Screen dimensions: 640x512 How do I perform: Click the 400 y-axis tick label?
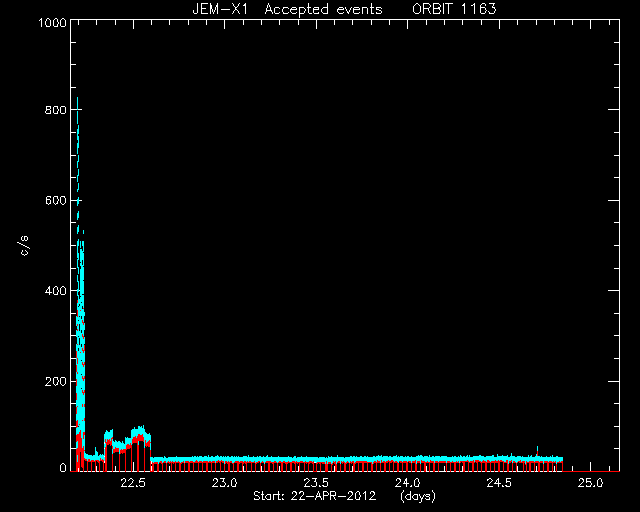click(56, 291)
